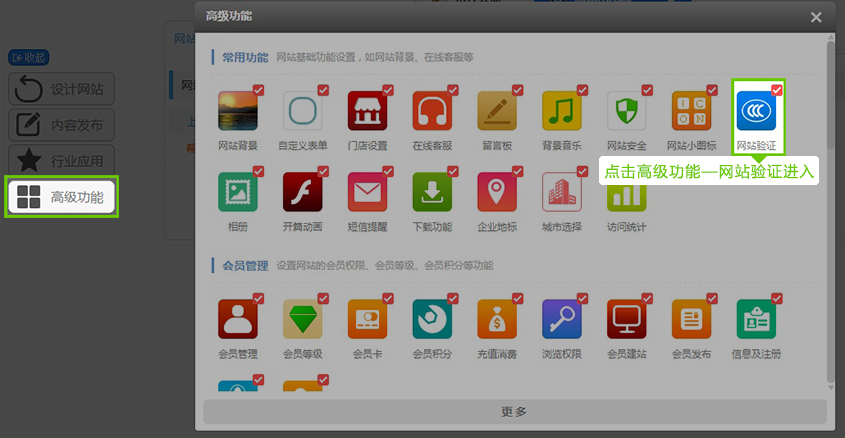Screen dimensions: 845x438
Task: Open the 在线客服 headphone icon
Action: (432, 111)
